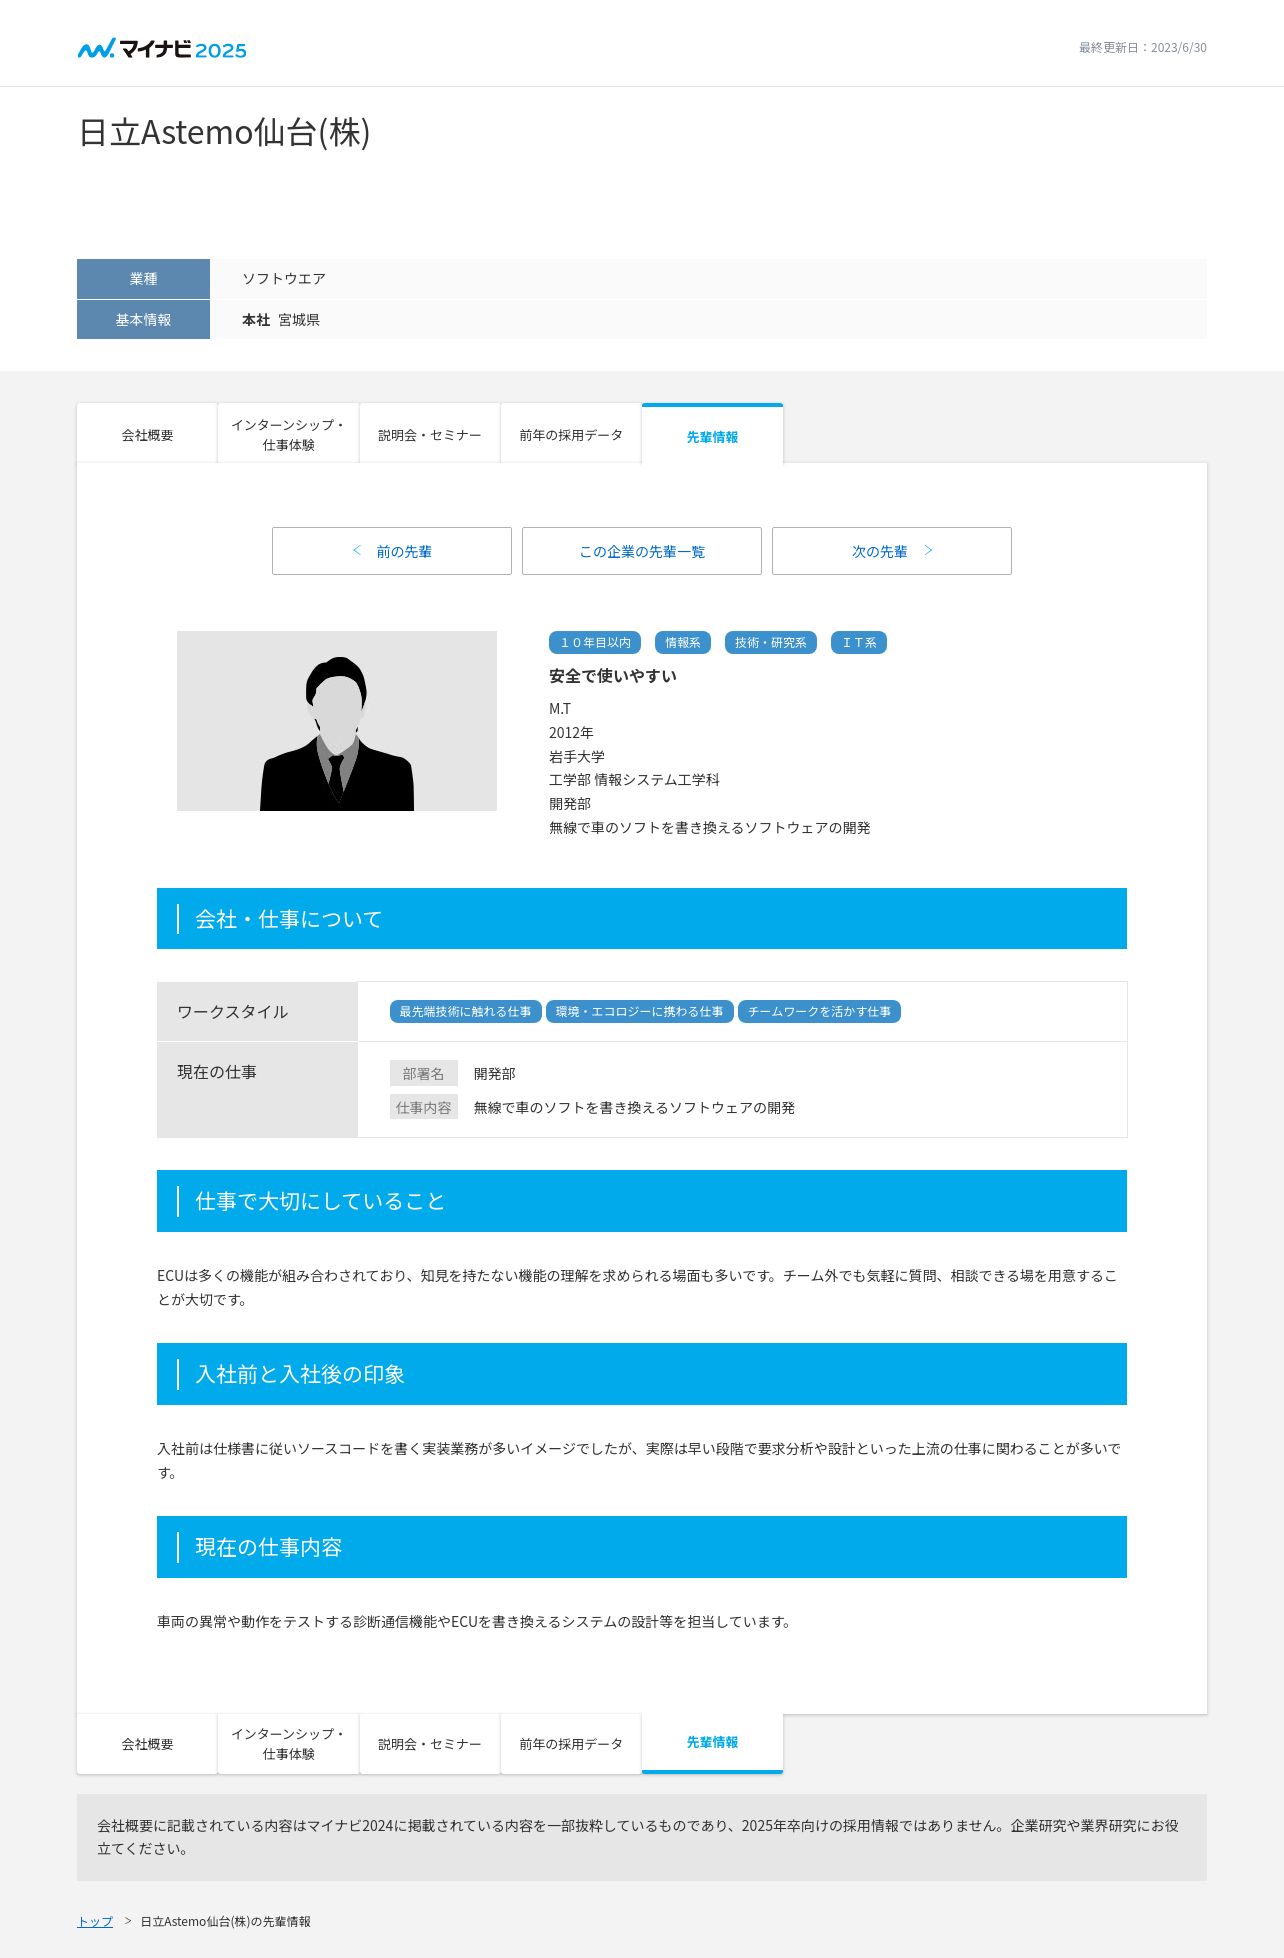Open the bottom 前年の採用データ tab
The height and width of the screenshot is (1958, 1284).
click(x=570, y=1744)
